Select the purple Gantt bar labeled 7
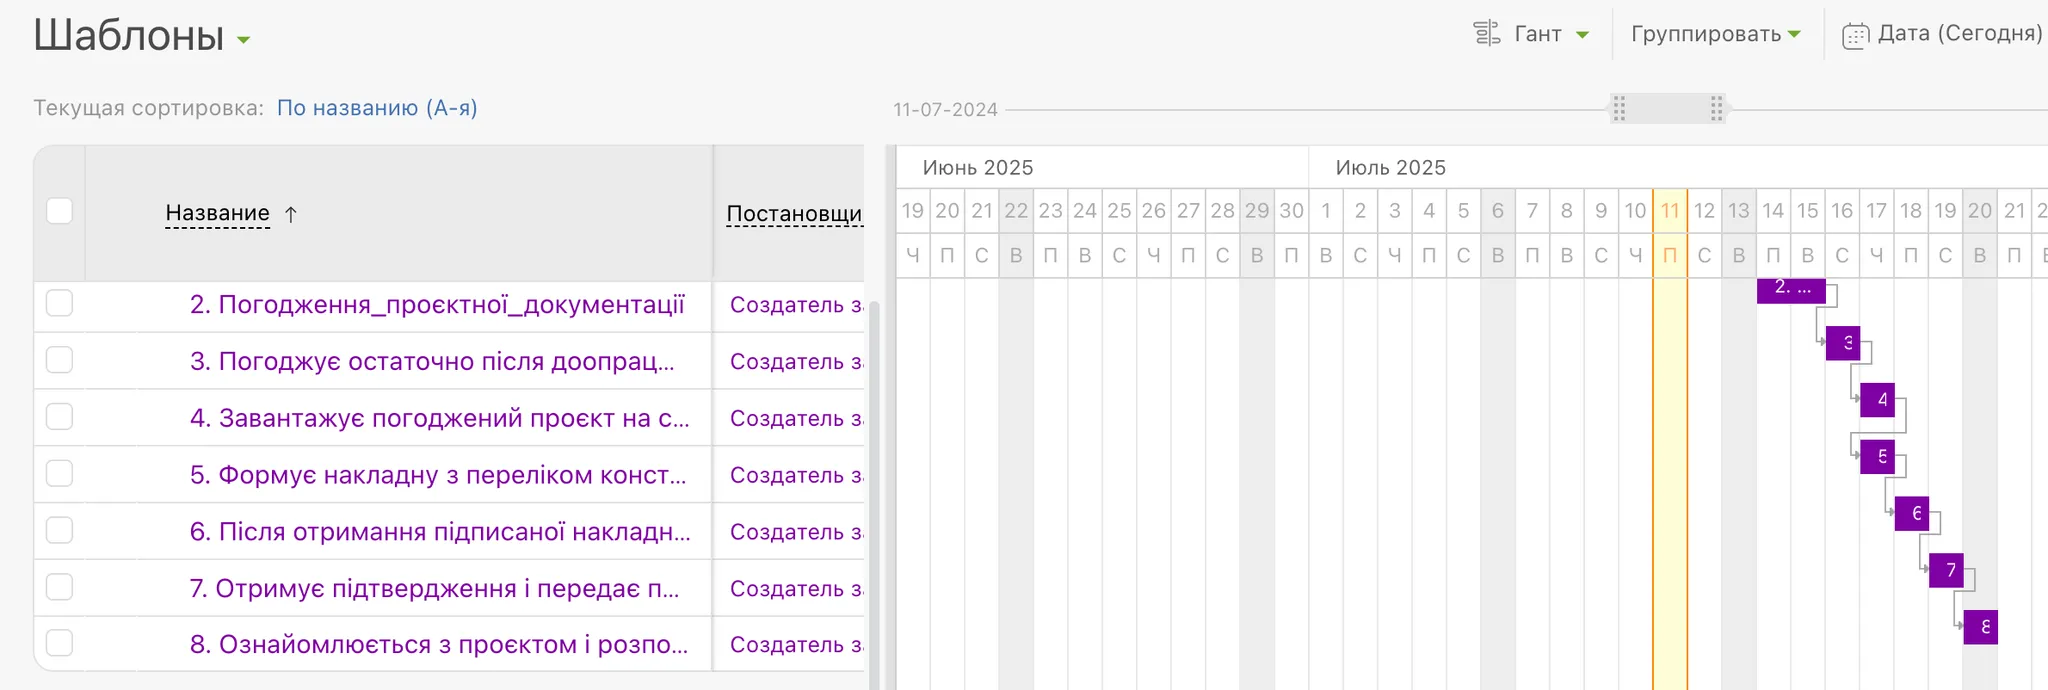 click(x=1946, y=570)
